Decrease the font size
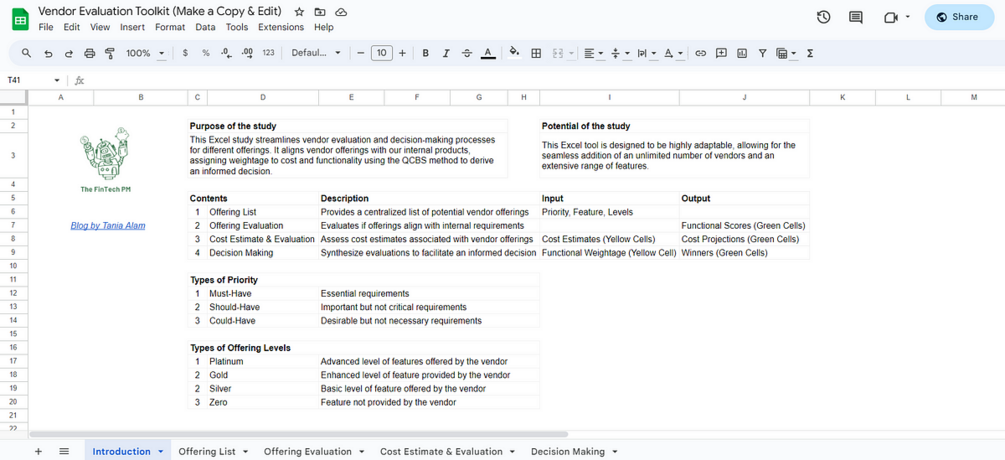1005x460 pixels. point(360,53)
